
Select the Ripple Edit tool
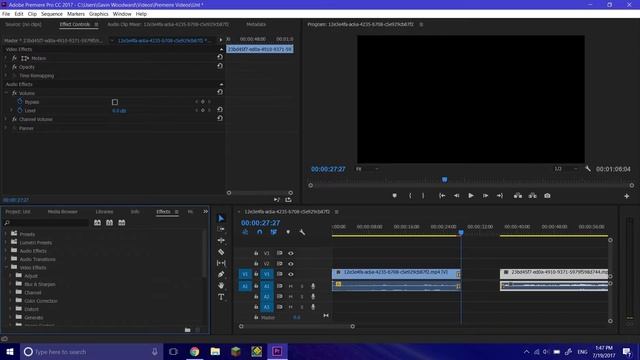click(x=221, y=240)
